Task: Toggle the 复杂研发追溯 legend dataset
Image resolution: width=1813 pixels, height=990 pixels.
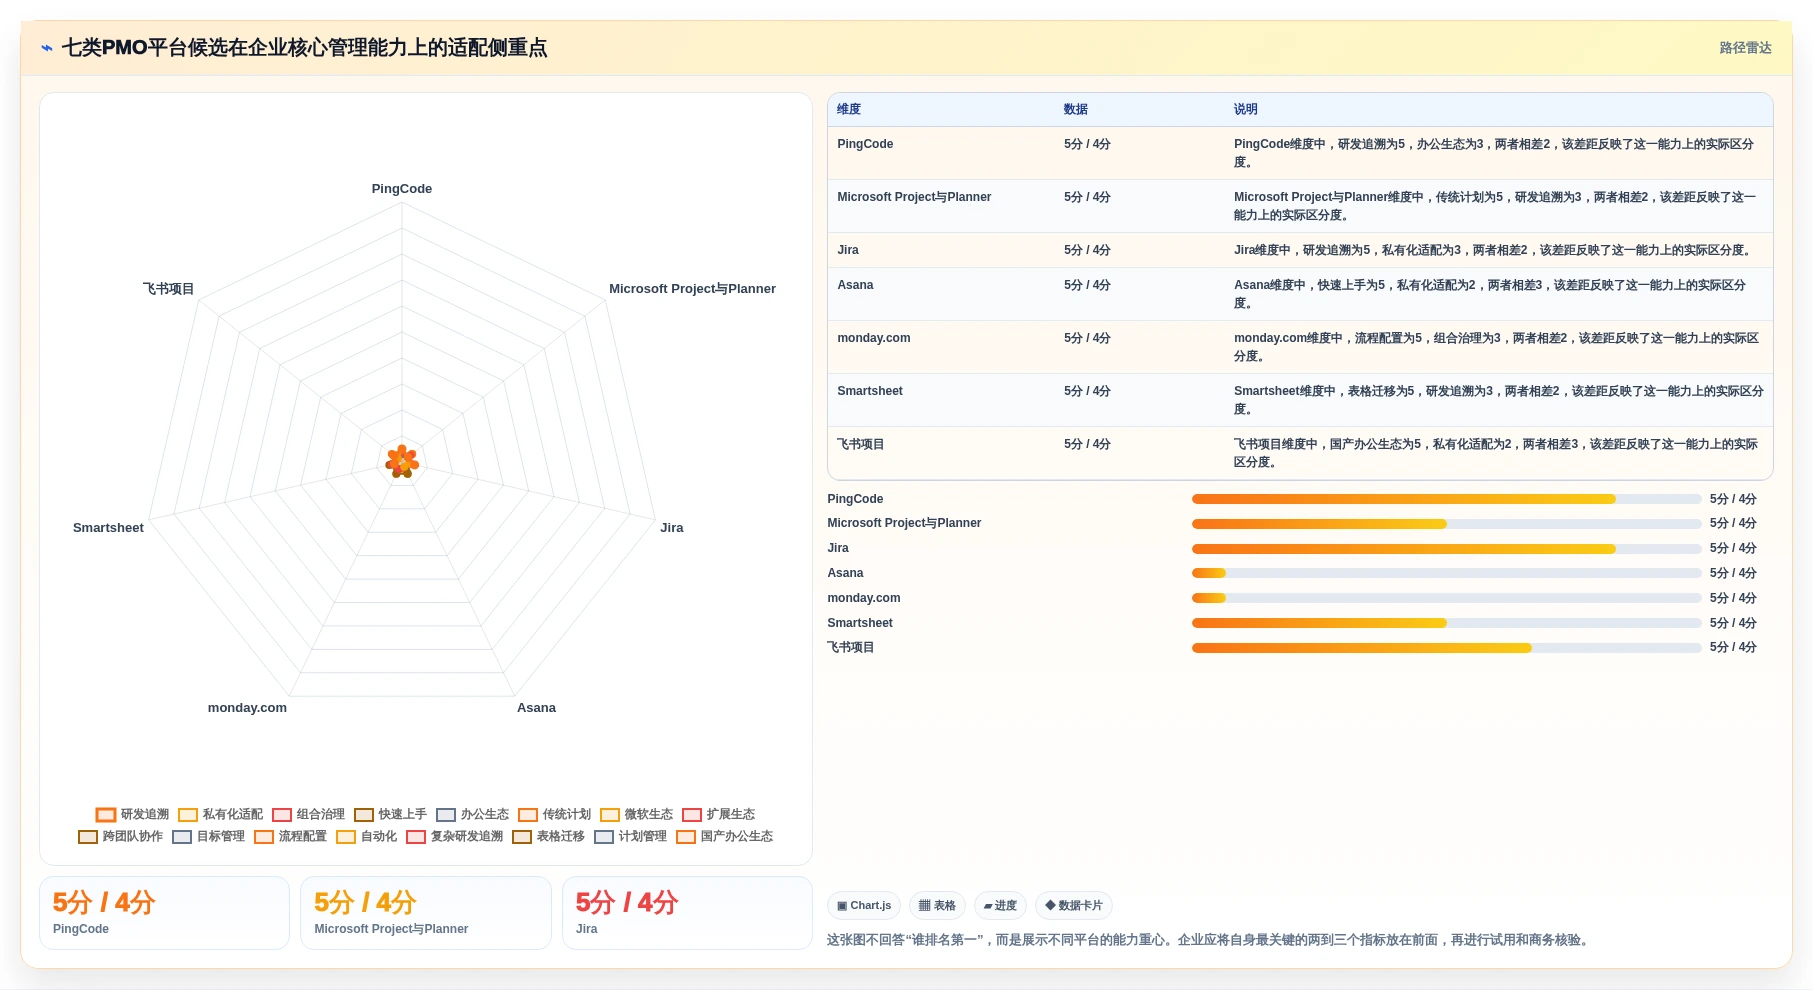Action: [454, 837]
